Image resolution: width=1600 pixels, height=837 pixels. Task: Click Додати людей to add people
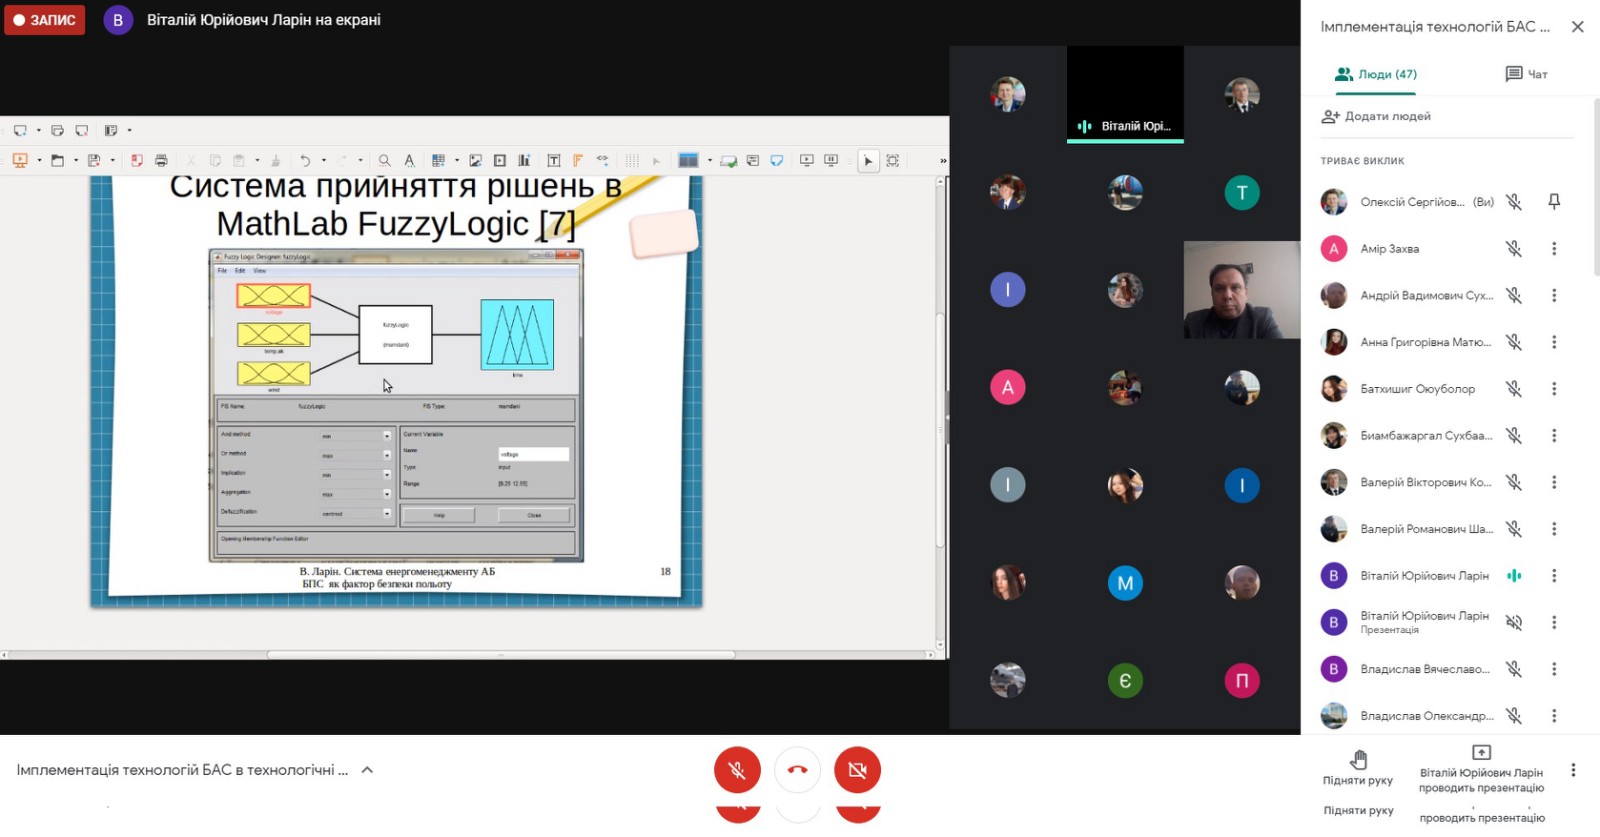1376,116
